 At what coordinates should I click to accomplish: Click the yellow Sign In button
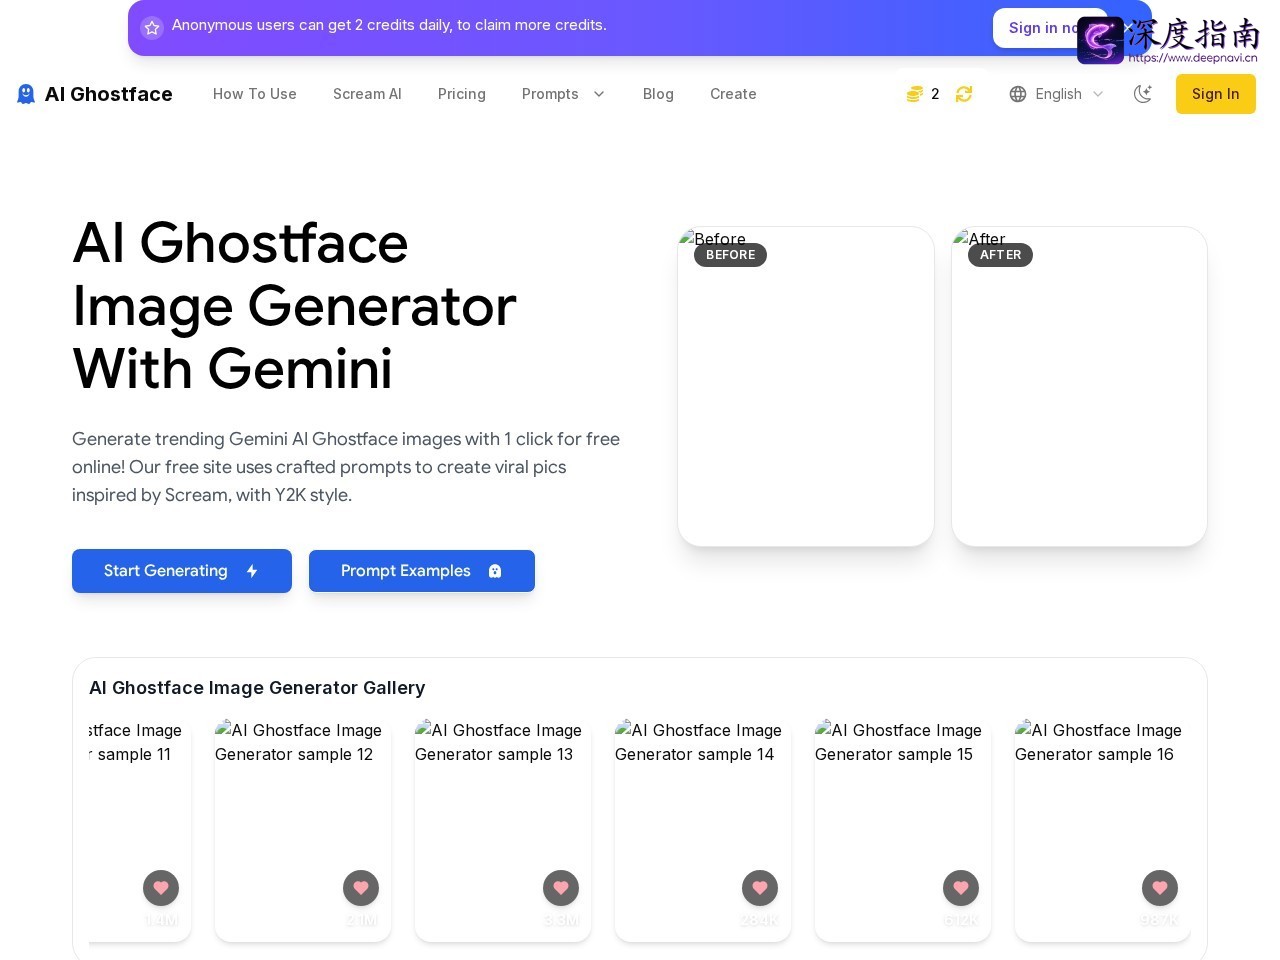[x=1216, y=94]
